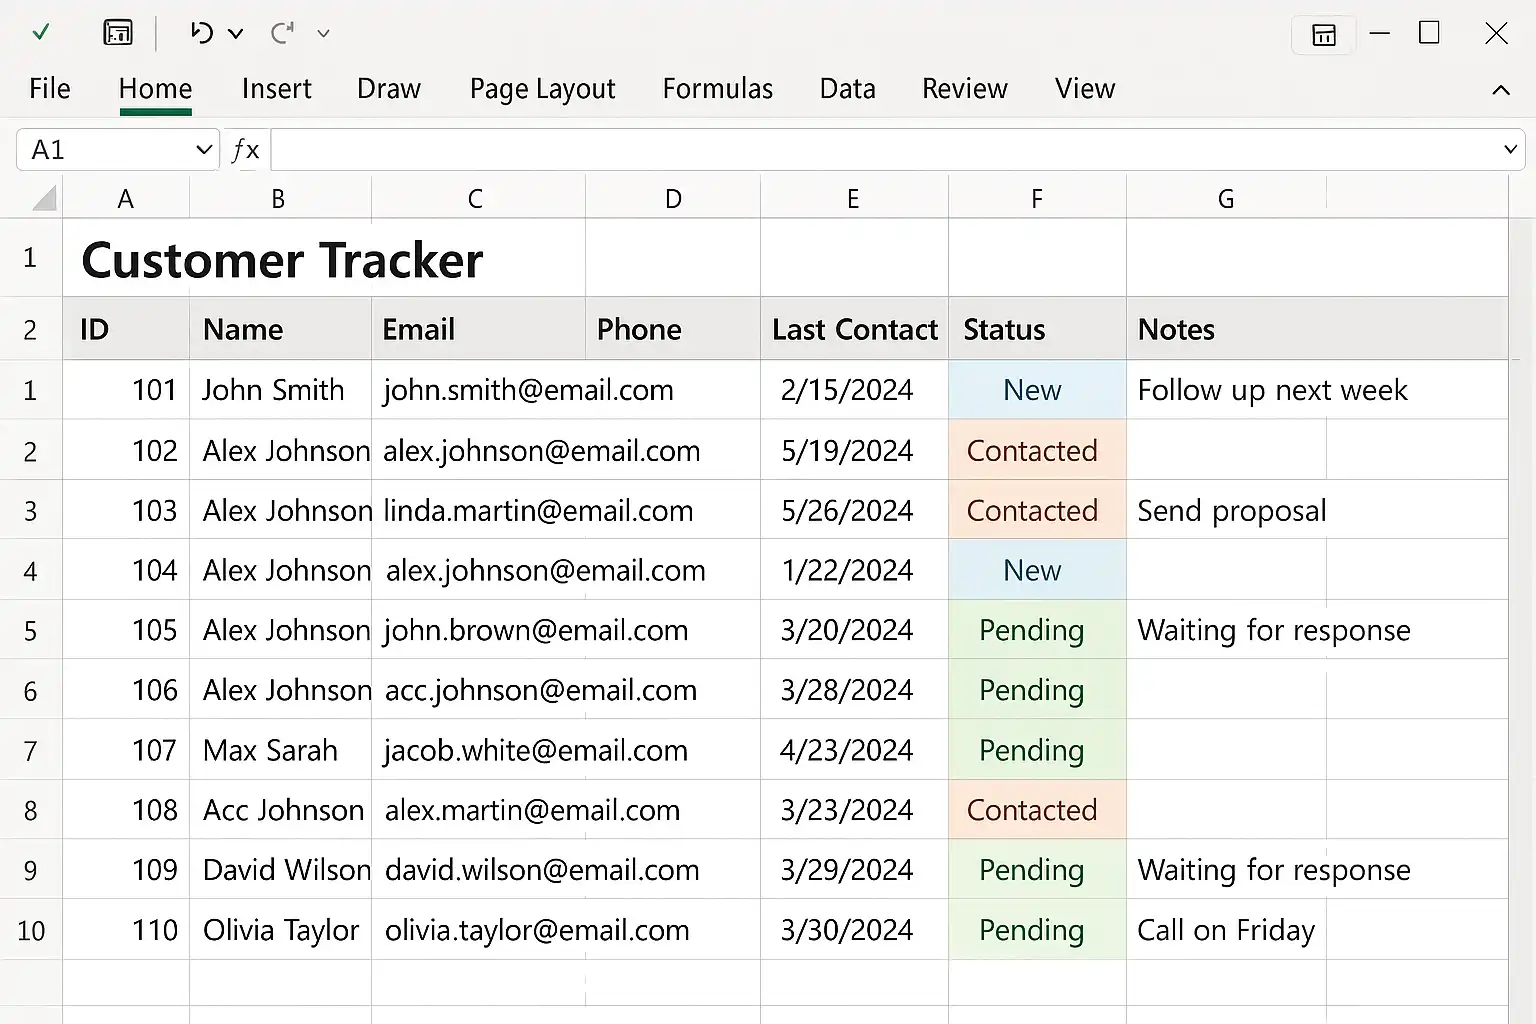The height and width of the screenshot is (1024, 1536).
Task: Click the select-all corner triangle
Action: pos(44,198)
